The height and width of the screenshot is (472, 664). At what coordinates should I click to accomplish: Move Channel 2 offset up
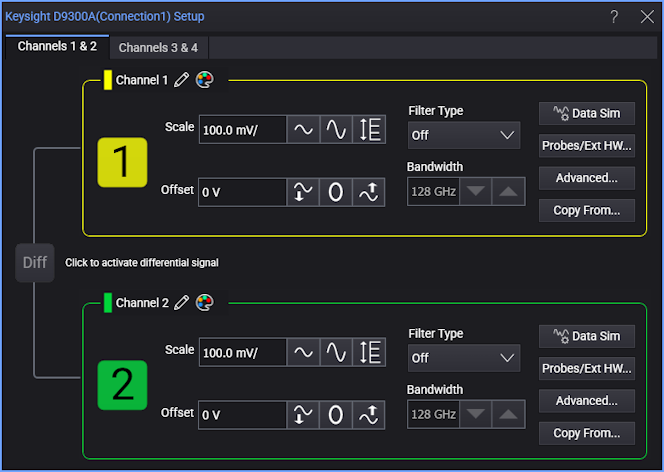point(369,414)
